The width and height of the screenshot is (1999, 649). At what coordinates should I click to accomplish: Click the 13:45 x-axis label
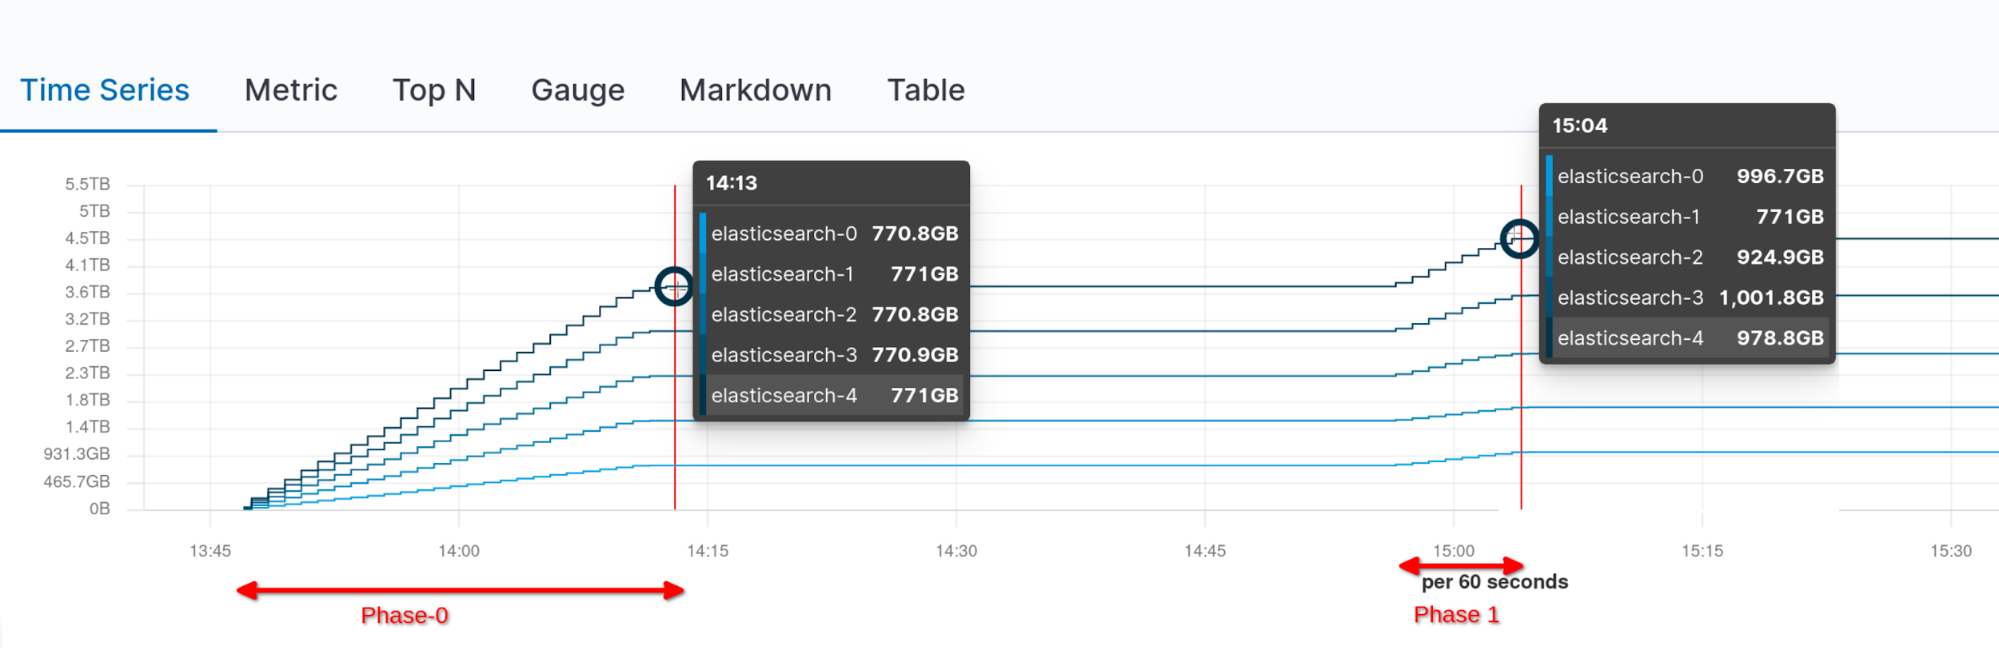click(210, 551)
